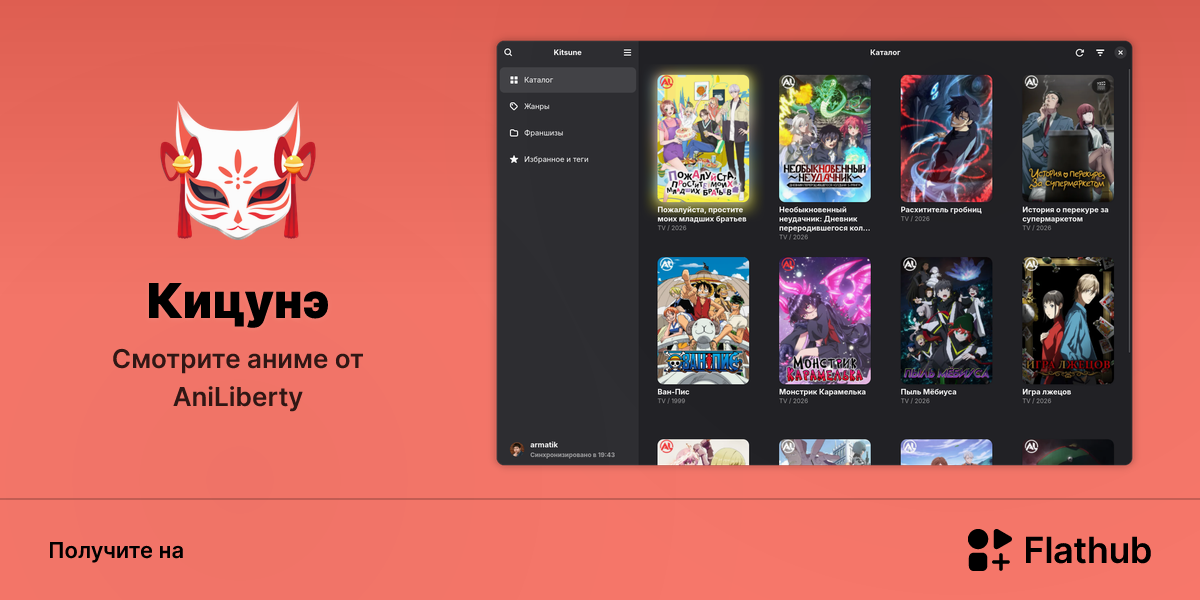Open the Монстрик Карамелька poster
This screenshot has width=1200, height=600.
click(x=825, y=321)
